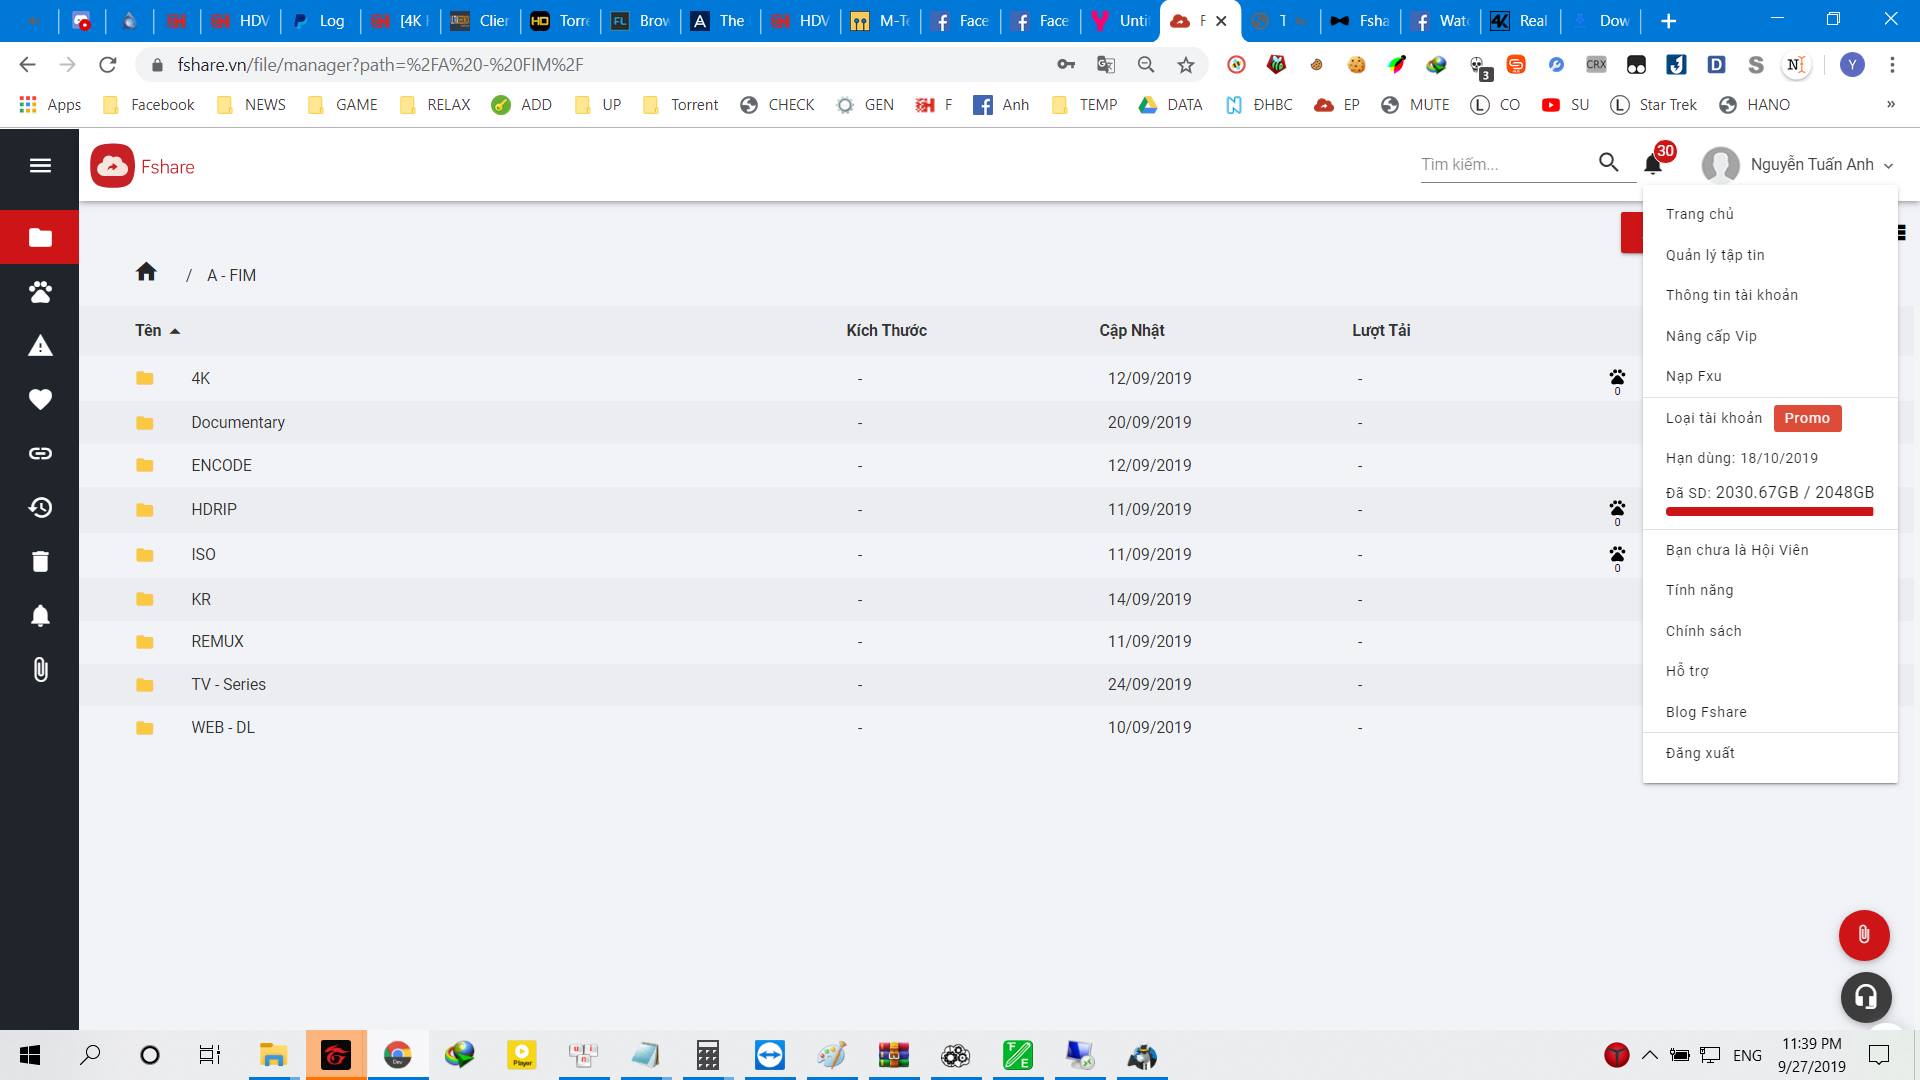
Task: Open the paperclip icon in the sidebar
Action: (x=40, y=669)
